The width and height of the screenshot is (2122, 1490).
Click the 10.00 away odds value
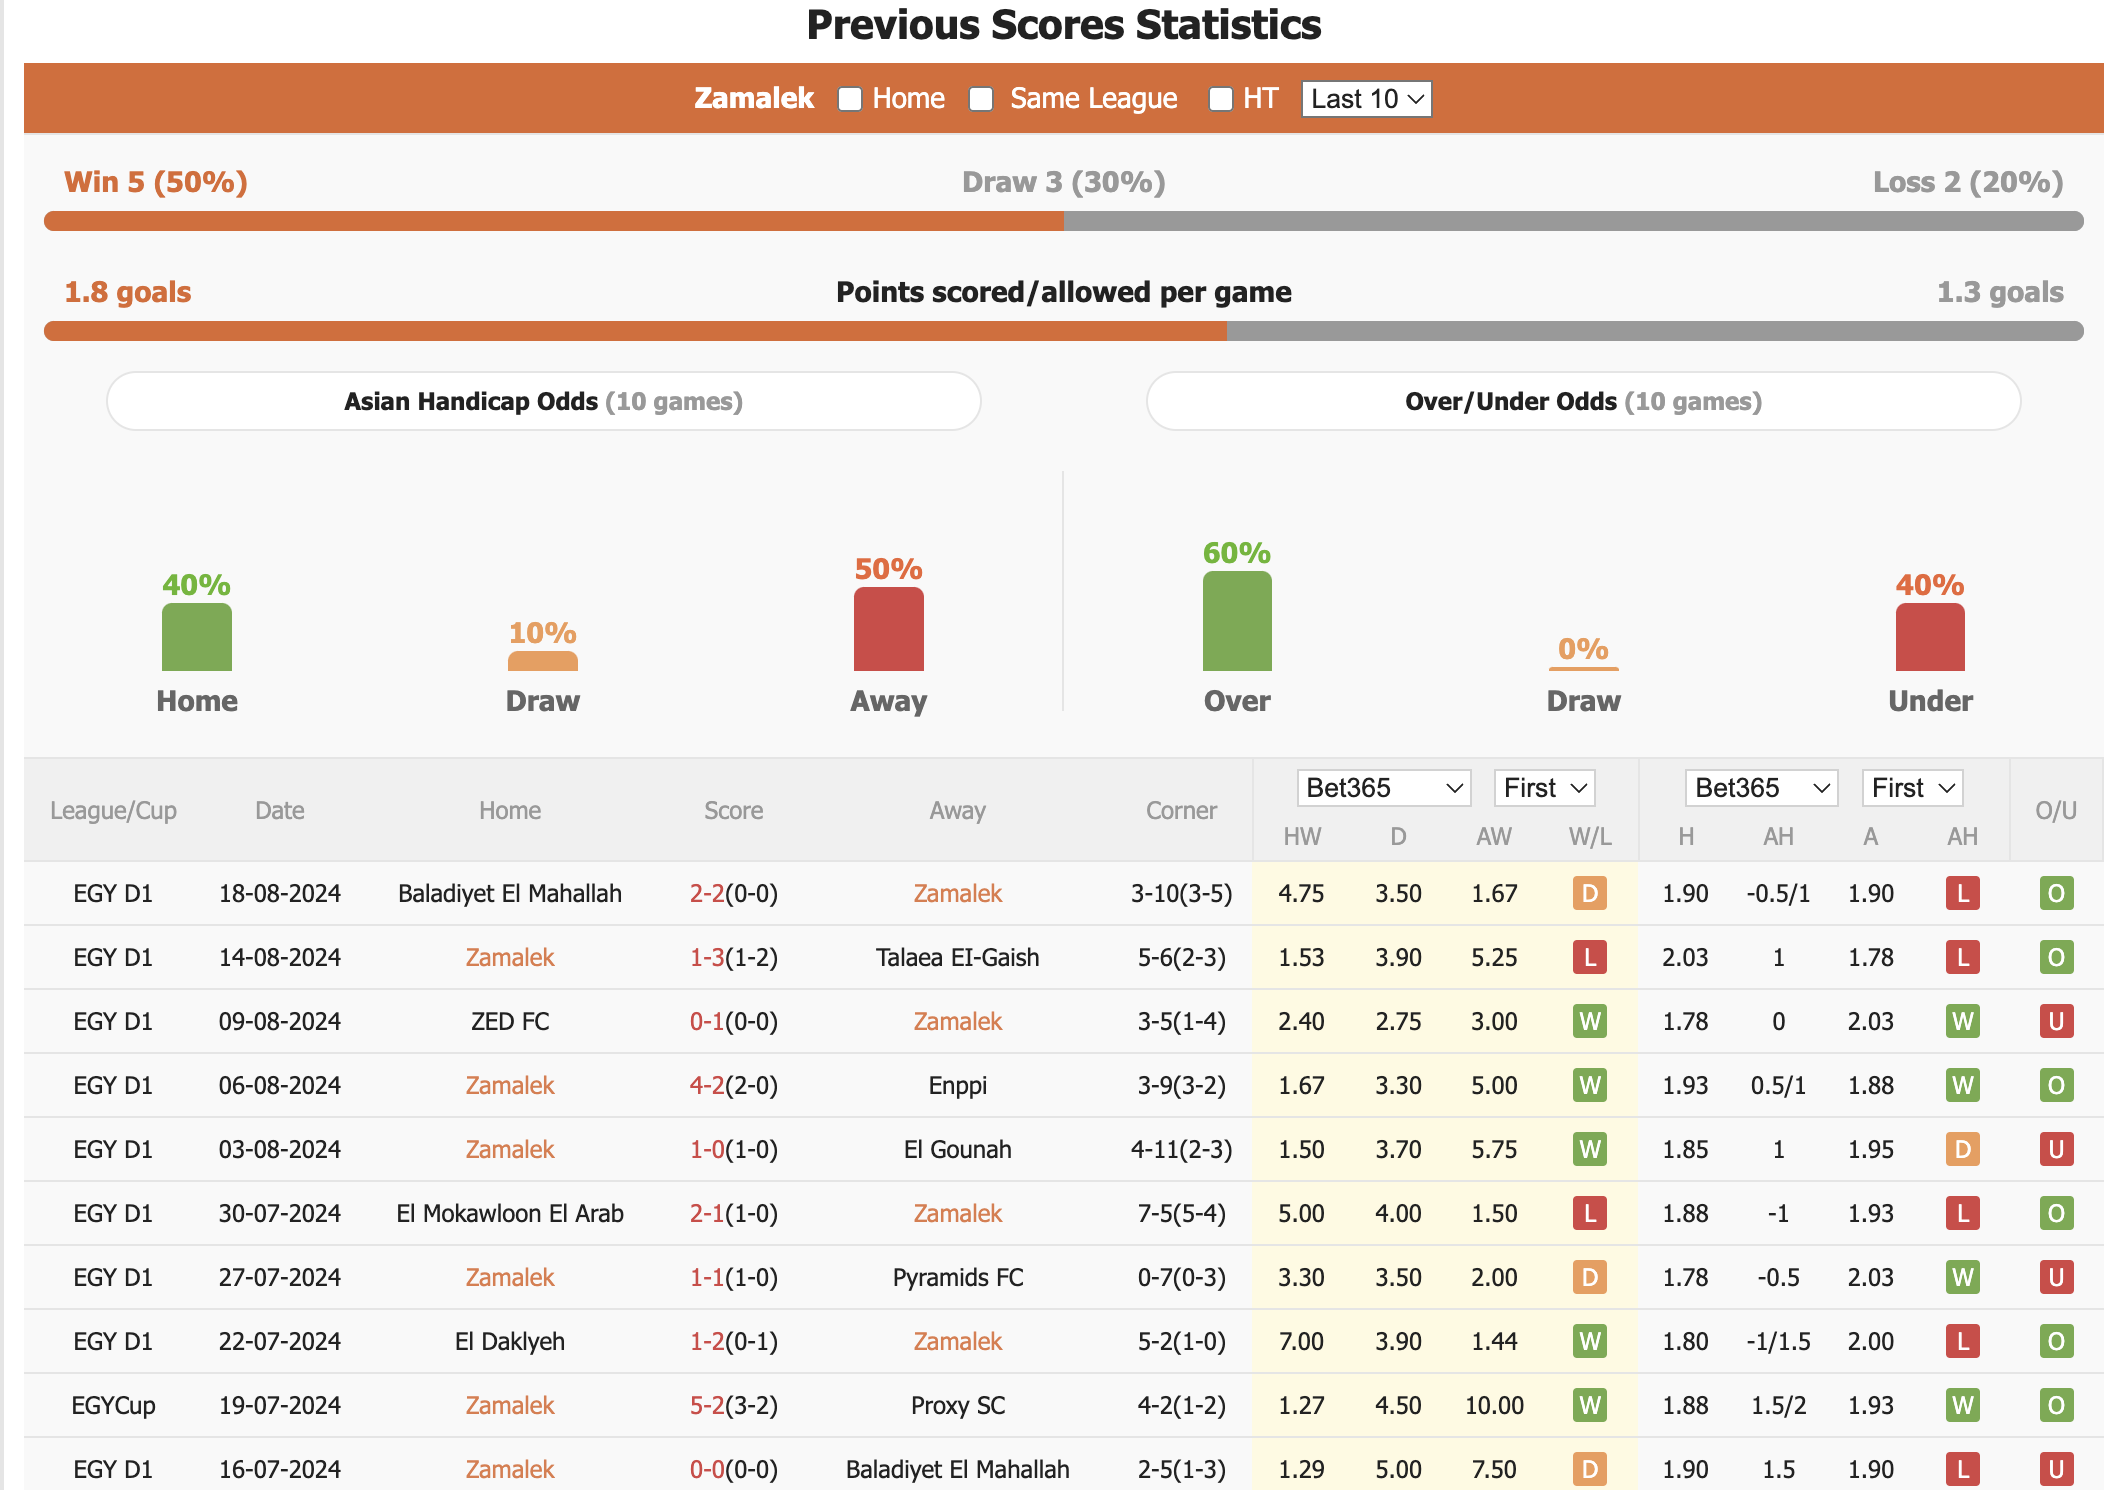(x=1494, y=1405)
